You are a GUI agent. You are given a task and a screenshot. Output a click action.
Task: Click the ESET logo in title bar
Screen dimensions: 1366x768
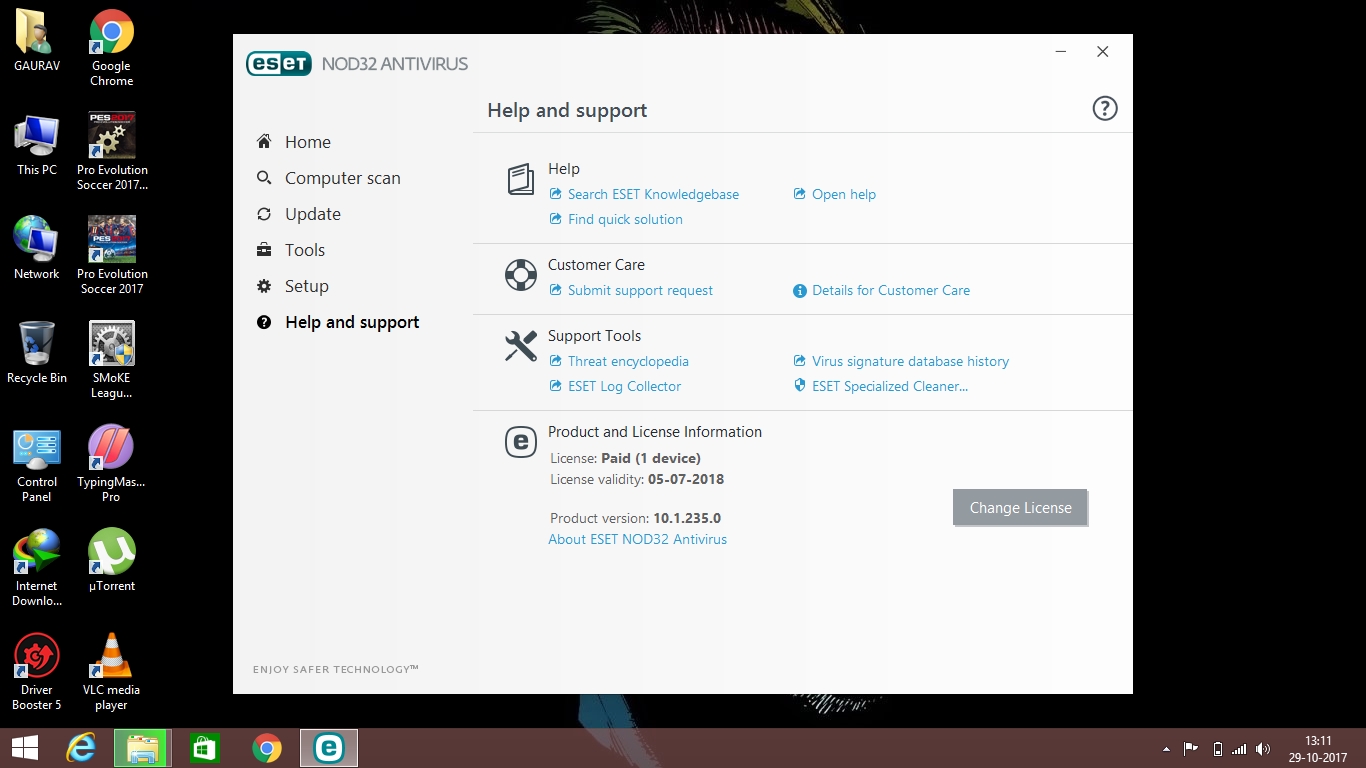(279, 64)
